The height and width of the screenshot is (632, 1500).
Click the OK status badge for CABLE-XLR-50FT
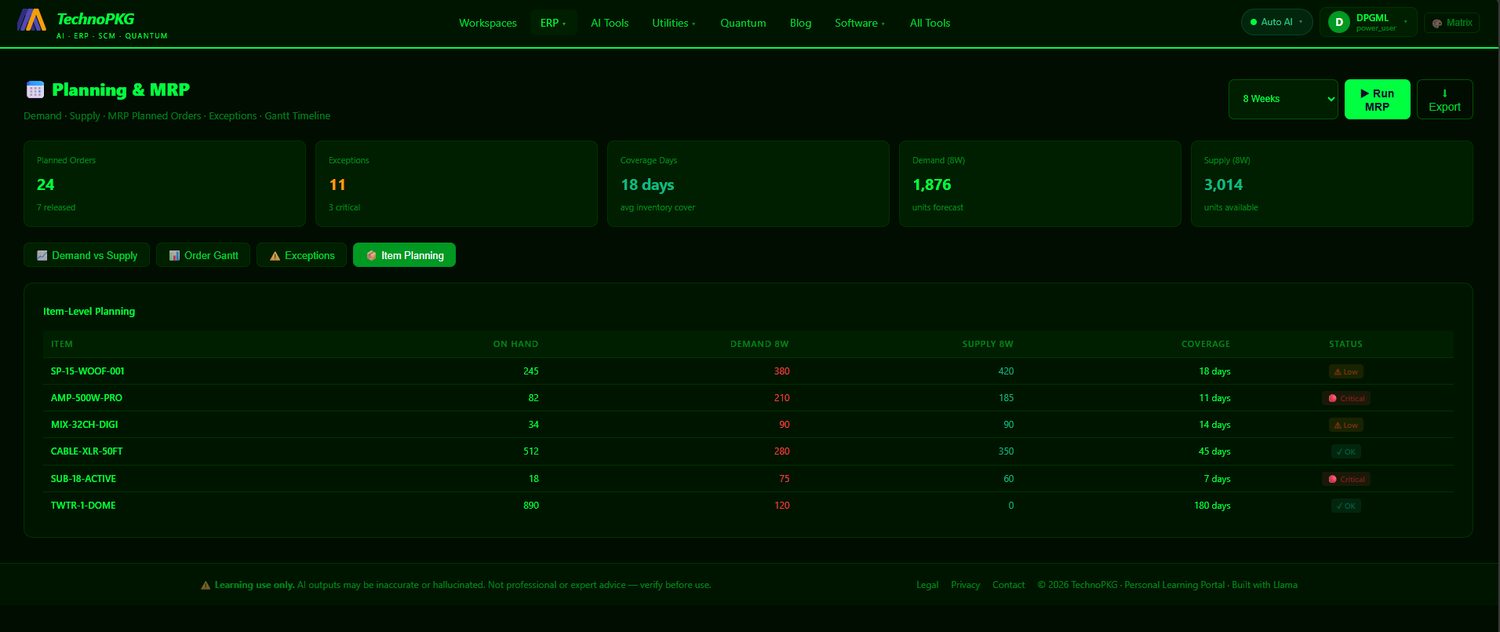coord(1345,452)
